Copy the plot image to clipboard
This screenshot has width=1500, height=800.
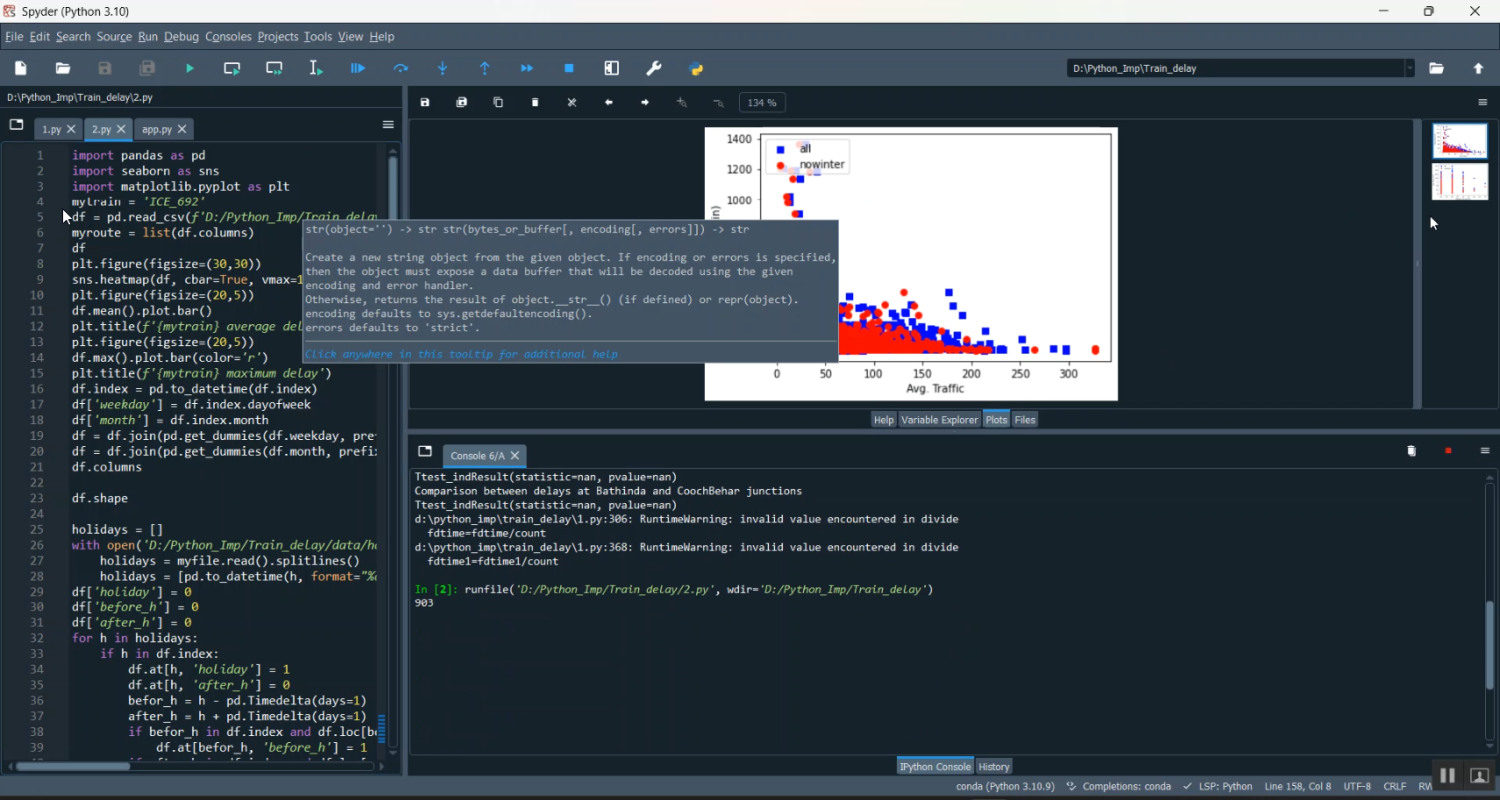498,103
